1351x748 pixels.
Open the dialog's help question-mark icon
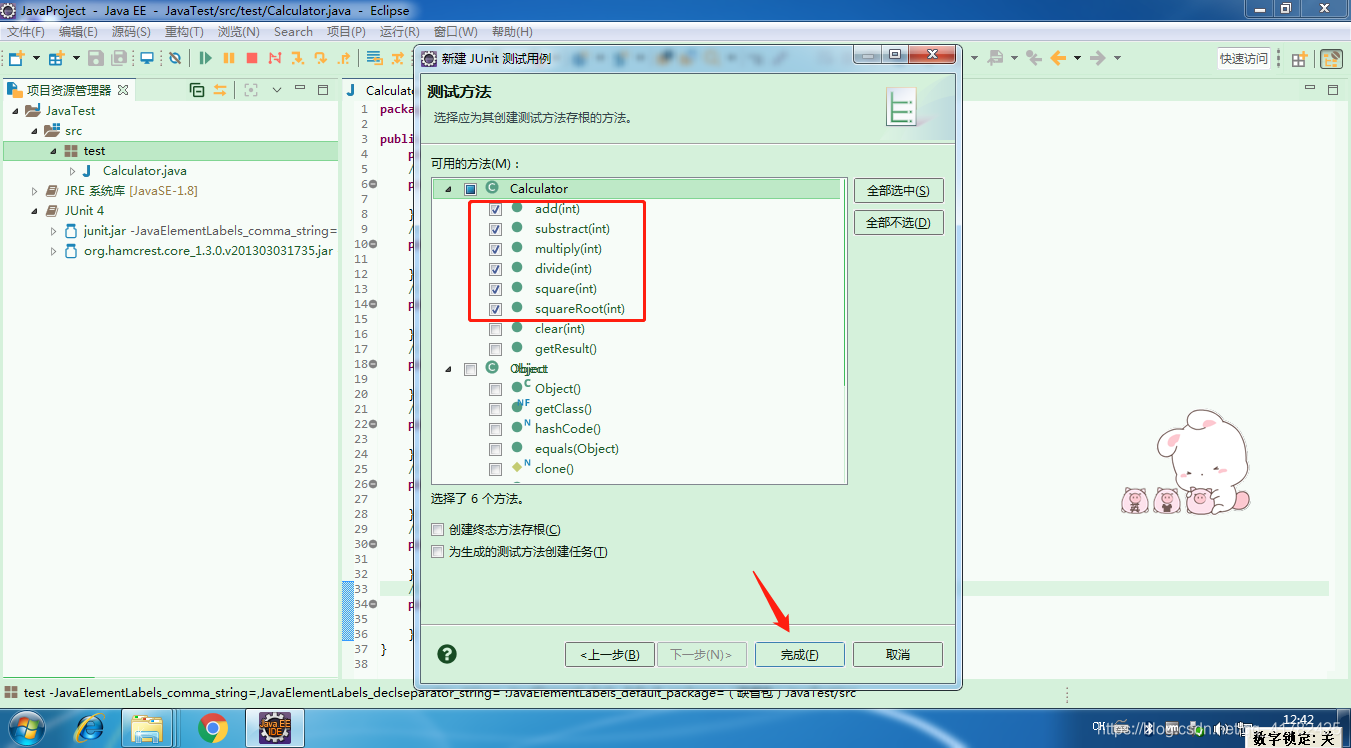coord(447,654)
